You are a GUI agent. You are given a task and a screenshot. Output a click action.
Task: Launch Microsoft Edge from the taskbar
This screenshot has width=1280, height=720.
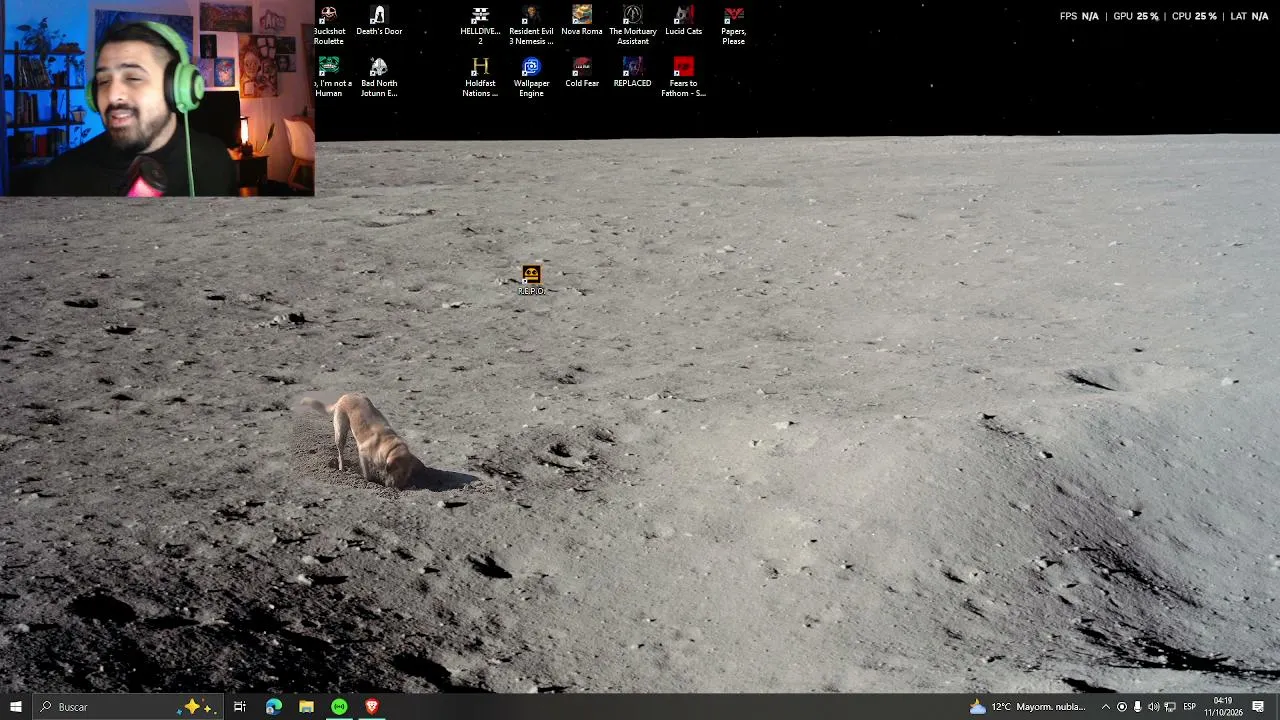[273, 707]
